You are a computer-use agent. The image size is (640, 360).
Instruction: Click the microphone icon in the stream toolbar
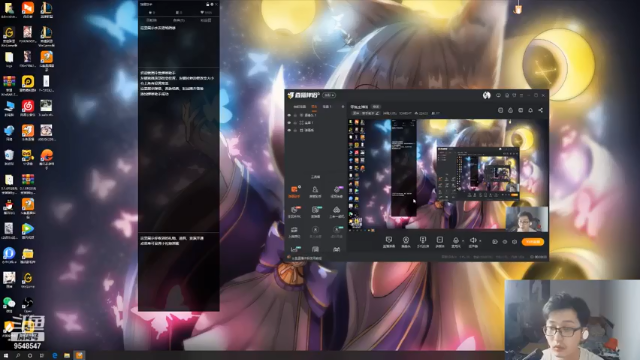[456, 241]
